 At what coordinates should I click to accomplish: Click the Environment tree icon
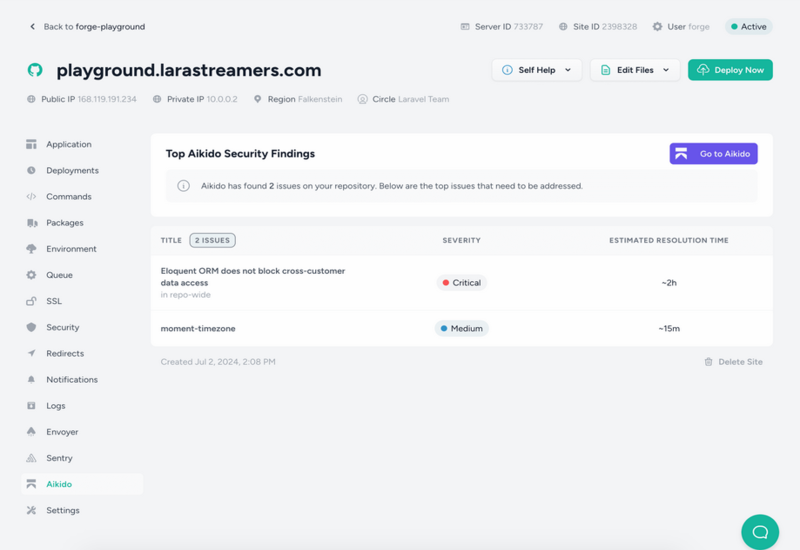point(31,249)
